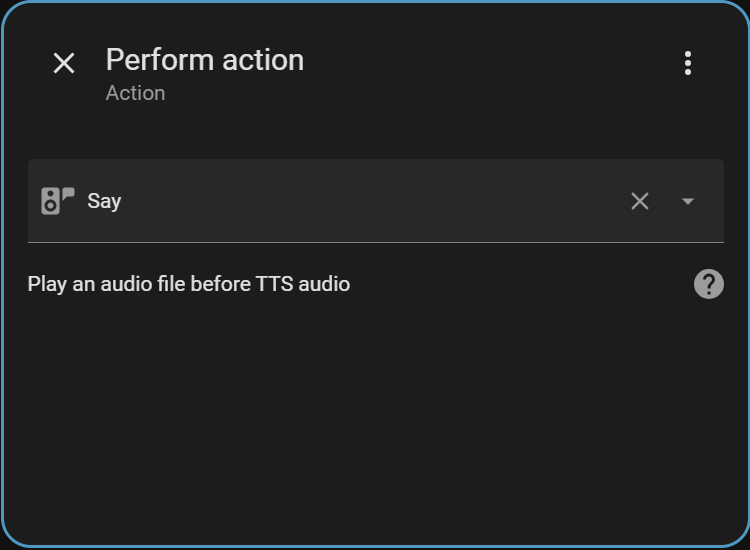Select the 'Play an audio file before TTS audio' label

coord(189,284)
